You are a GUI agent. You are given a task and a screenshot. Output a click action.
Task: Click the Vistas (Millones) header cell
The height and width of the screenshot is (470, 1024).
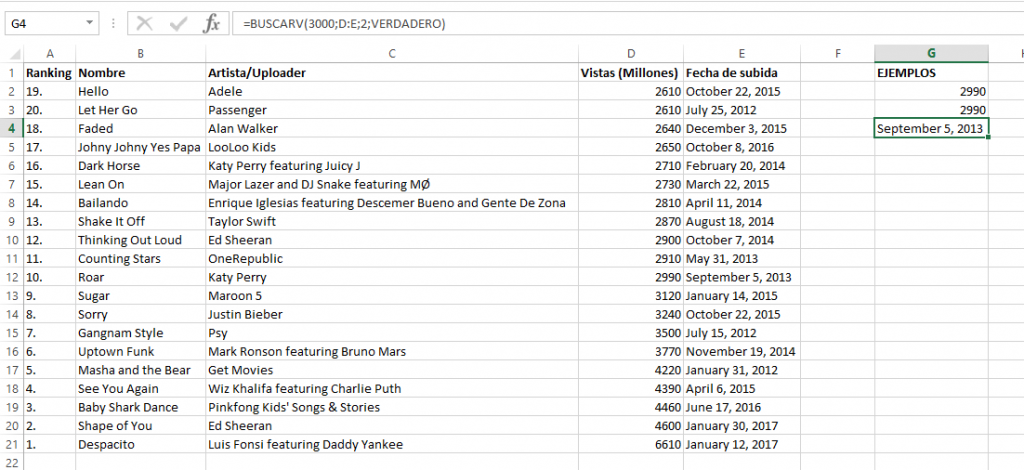tap(630, 73)
